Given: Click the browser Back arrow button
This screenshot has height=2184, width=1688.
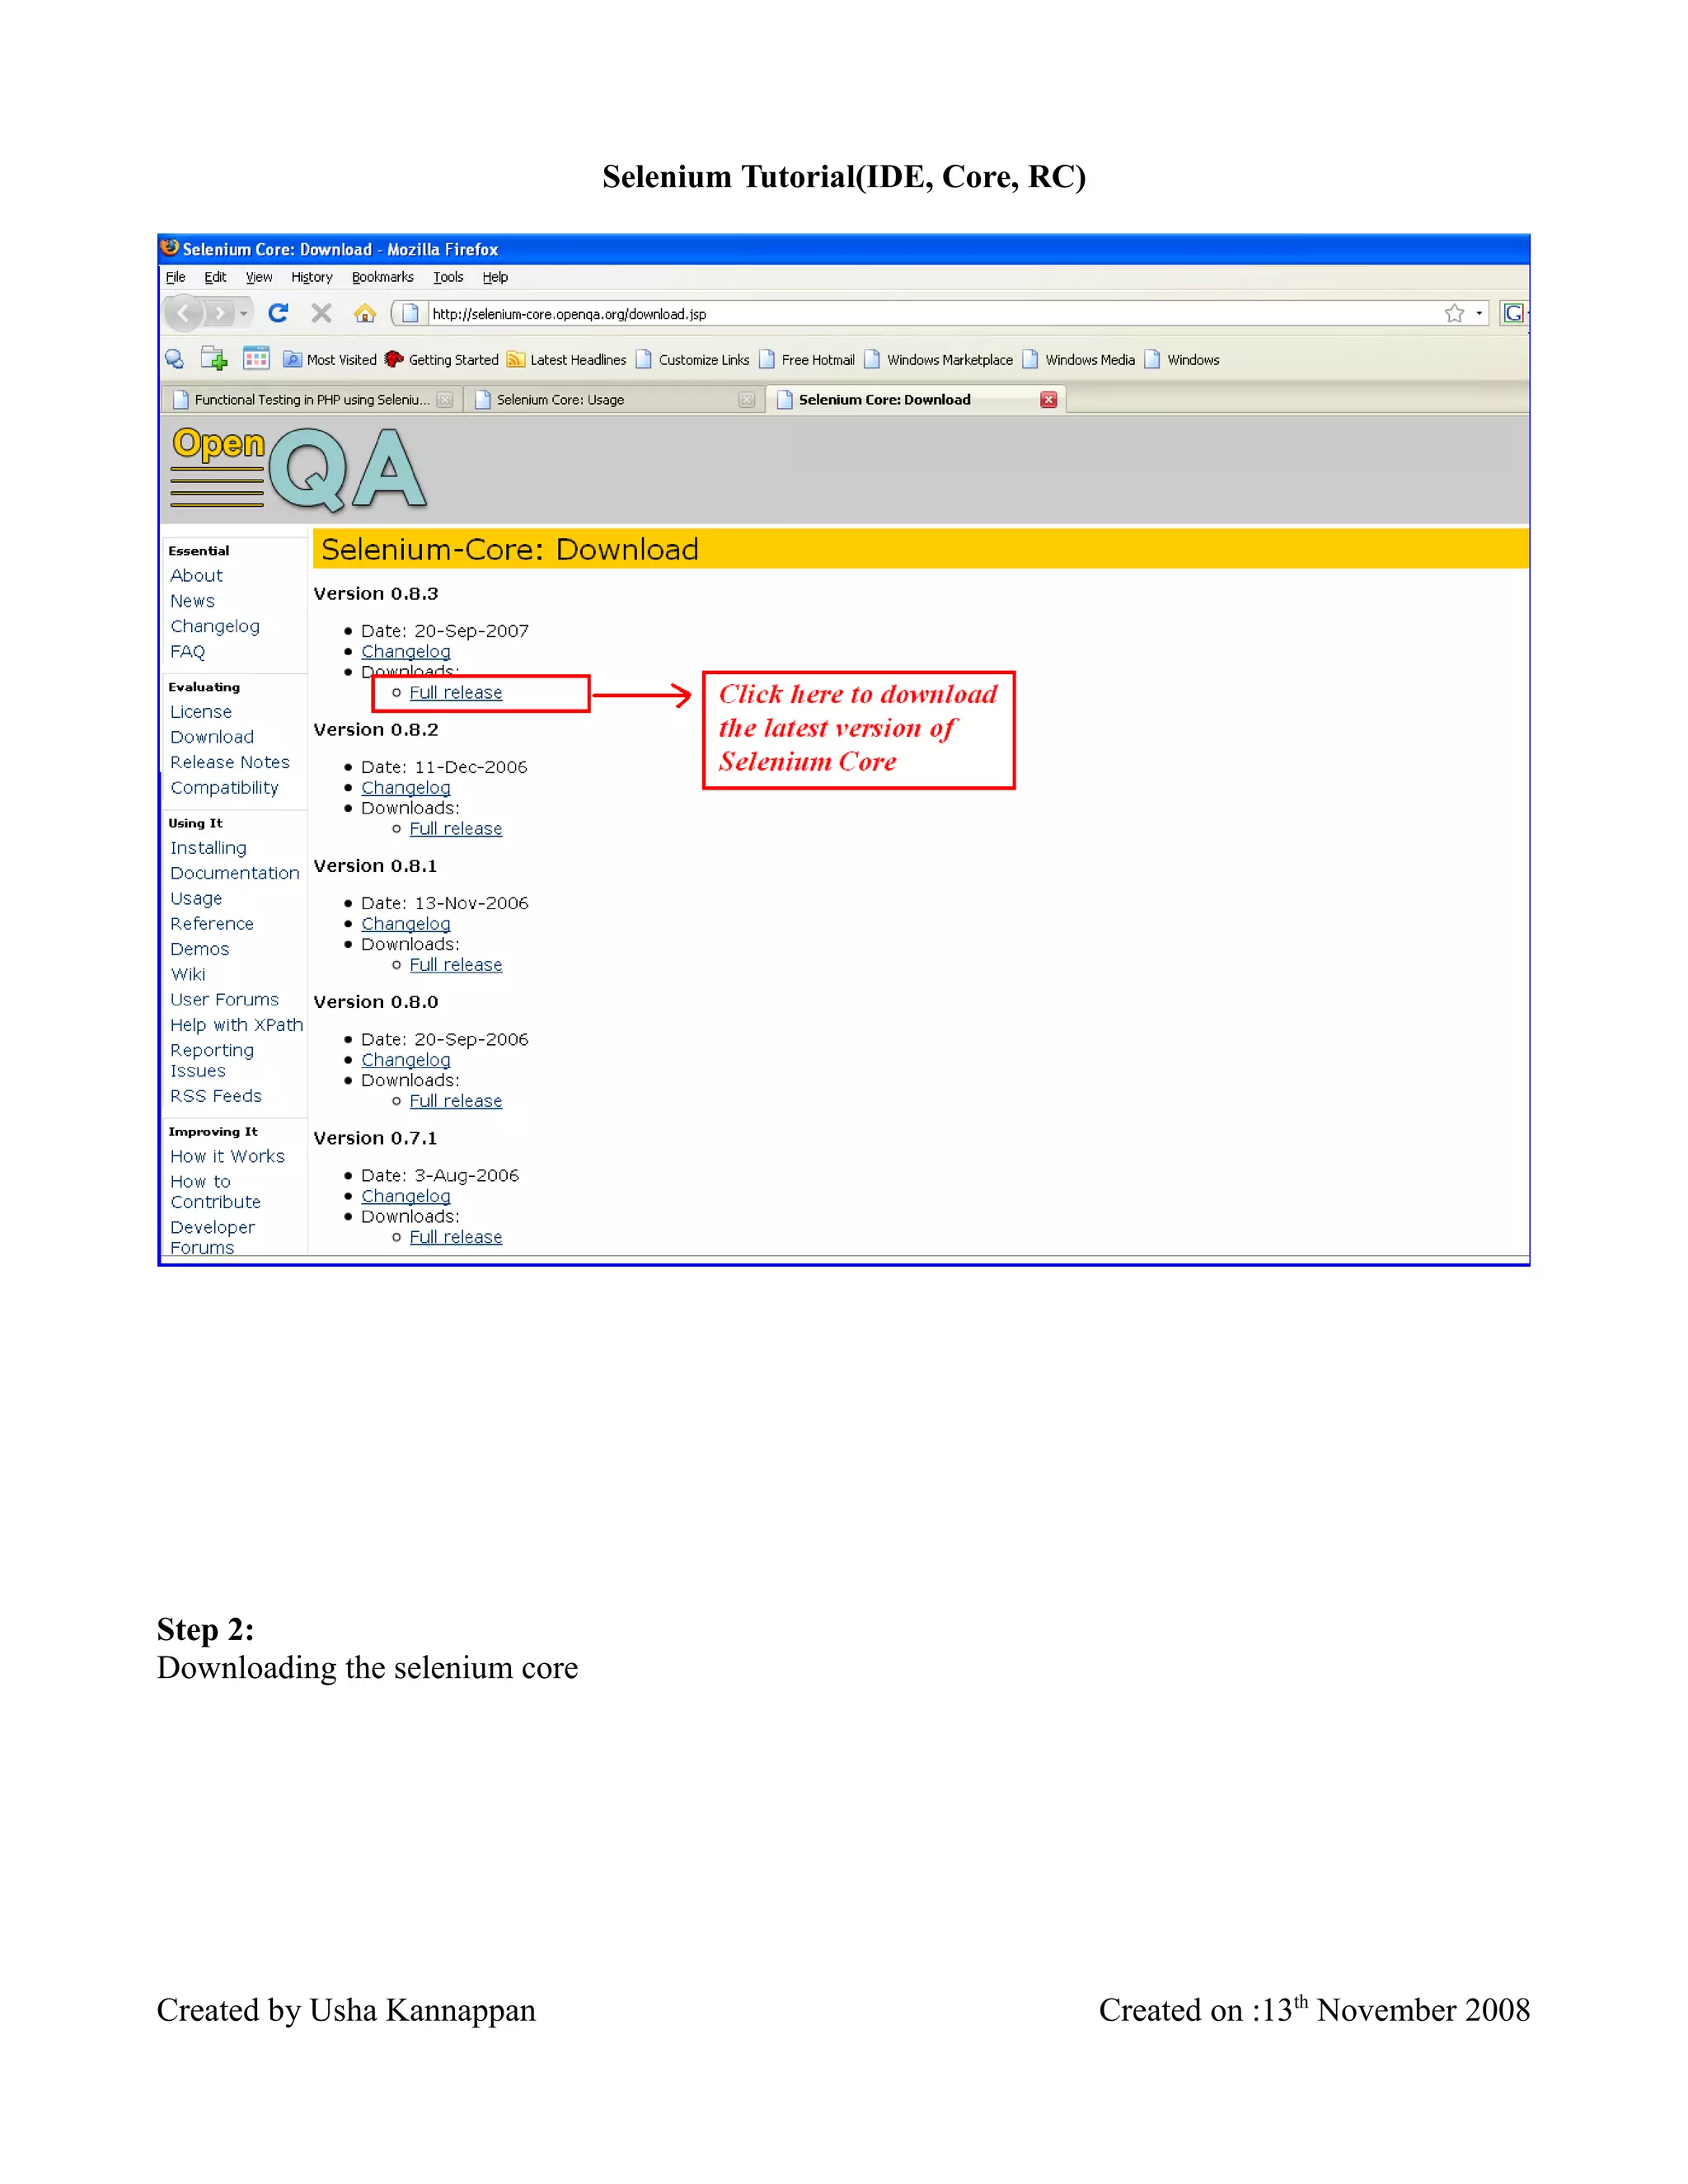Looking at the screenshot, I should point(184,314).
